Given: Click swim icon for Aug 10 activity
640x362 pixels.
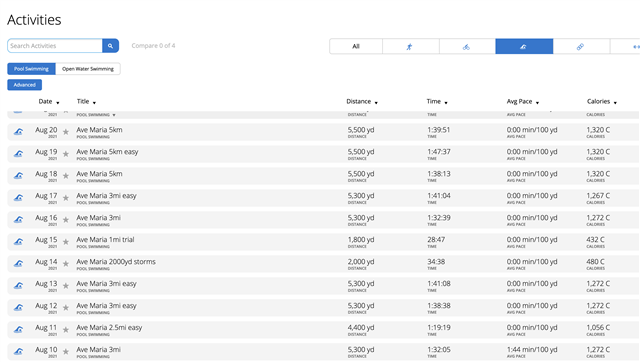Looking at the screenshot, I should pos(18,351).
